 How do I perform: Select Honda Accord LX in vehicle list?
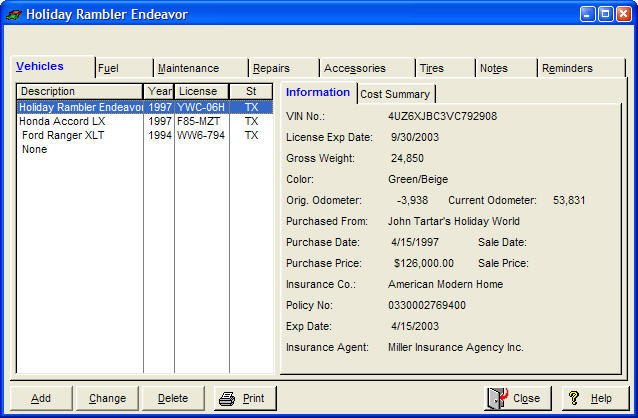[63, 121]
